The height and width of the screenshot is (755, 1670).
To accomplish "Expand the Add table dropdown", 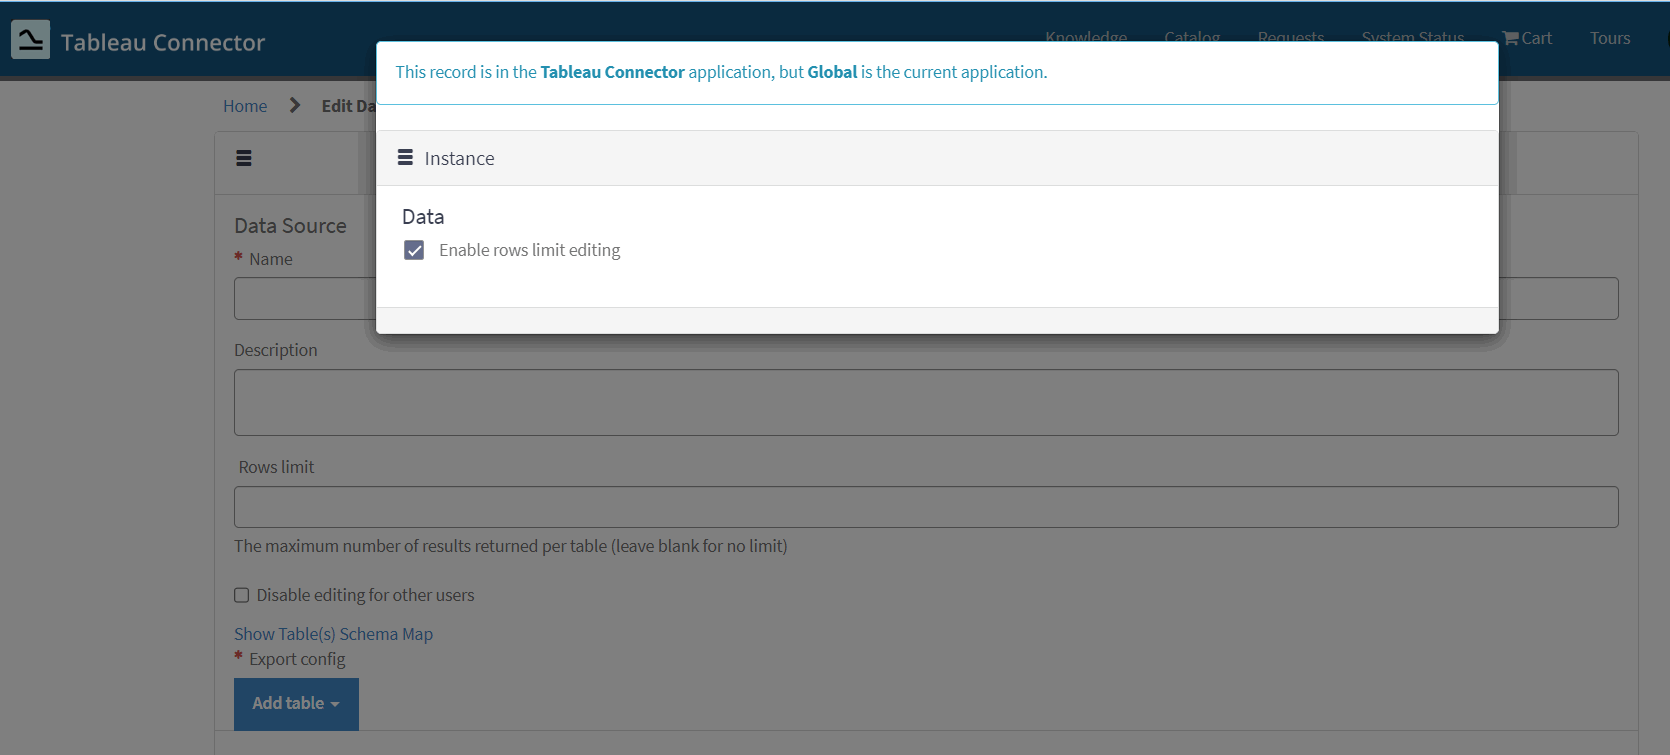I will (296, 704).
